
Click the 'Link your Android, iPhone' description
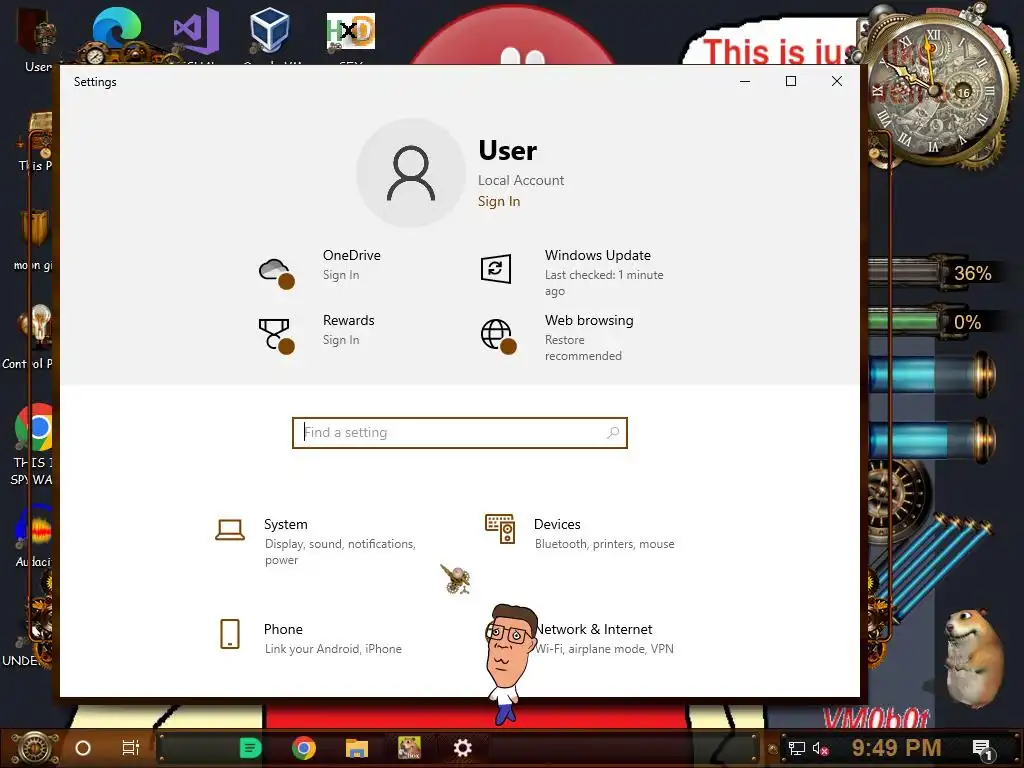pos(333,648)
